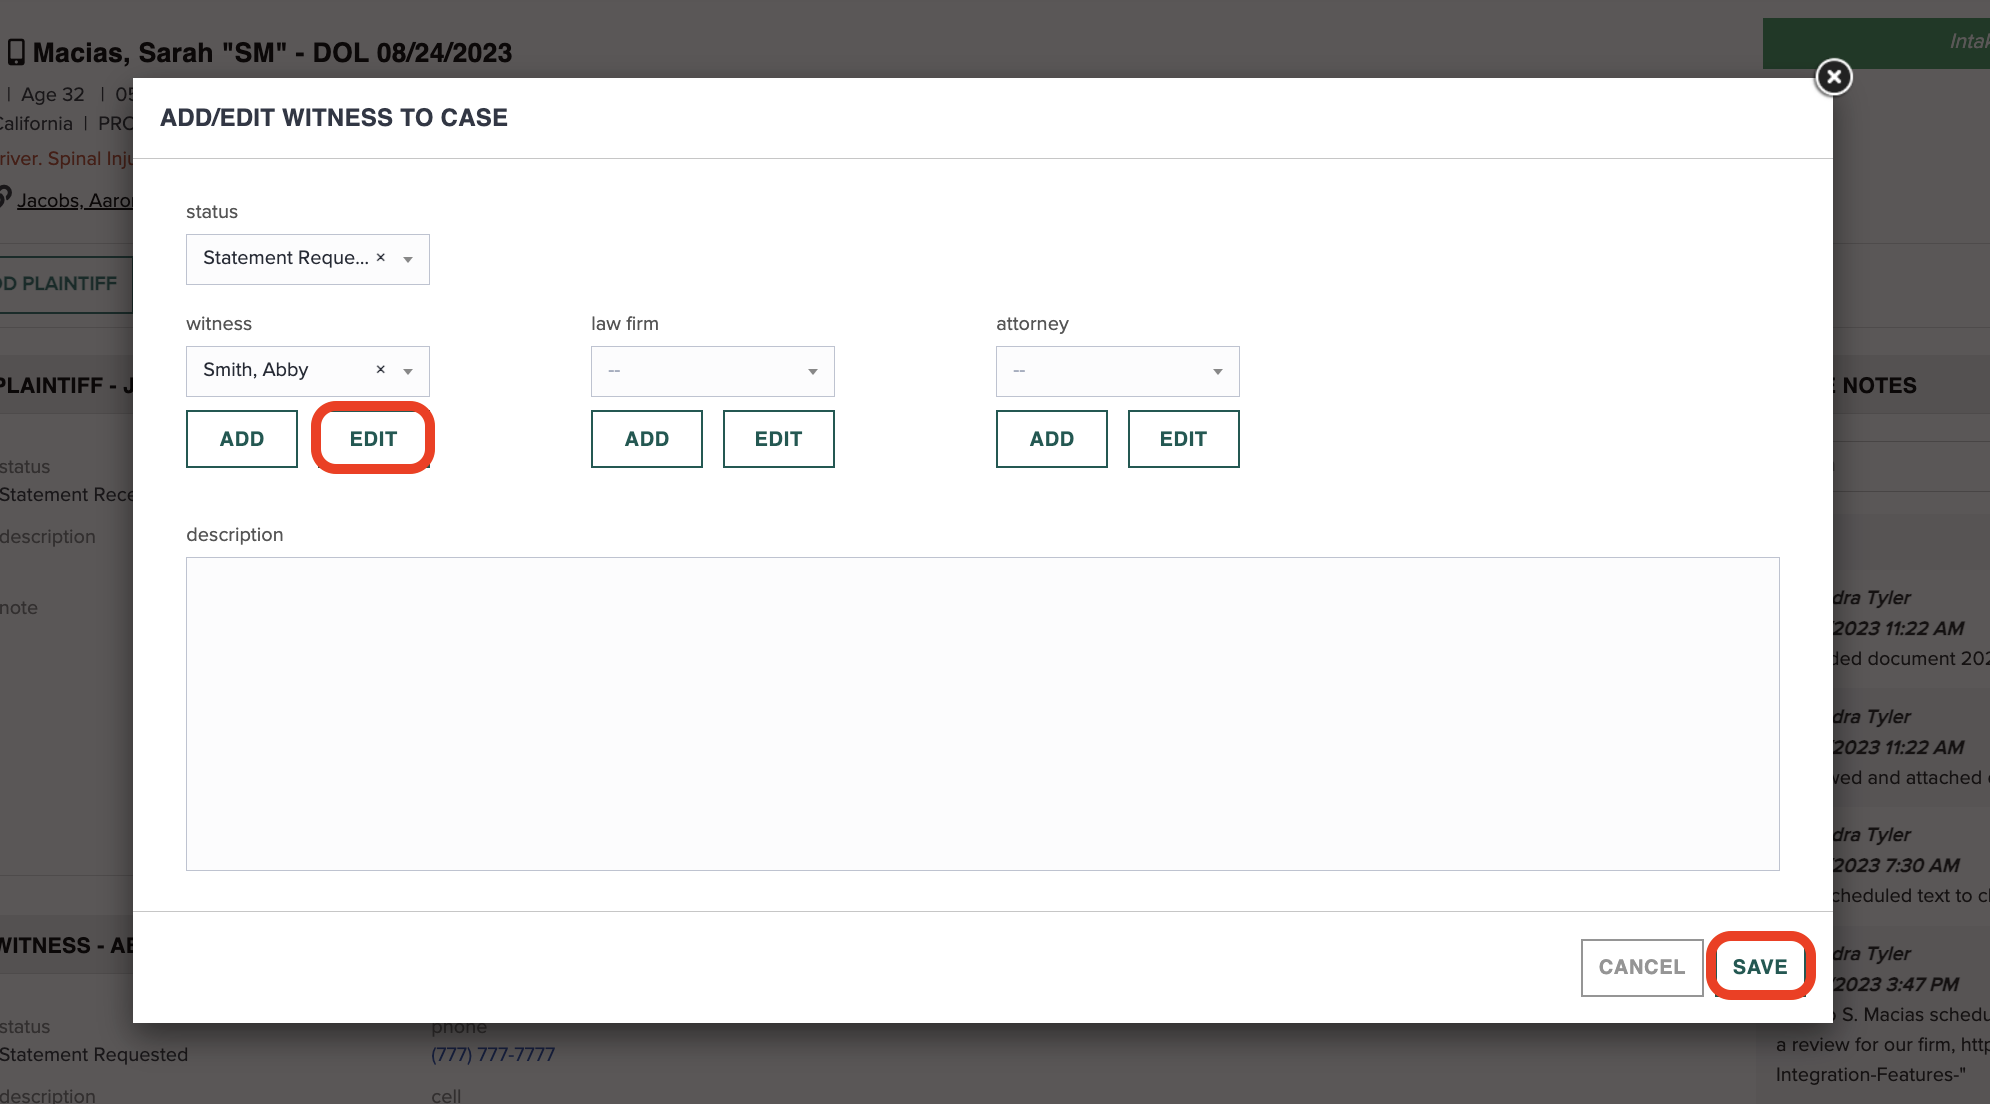Viewport: 1990px width, 1104px height.
Task: Close the Add/Edit Witness dialog
Action: coord(1833,77)
